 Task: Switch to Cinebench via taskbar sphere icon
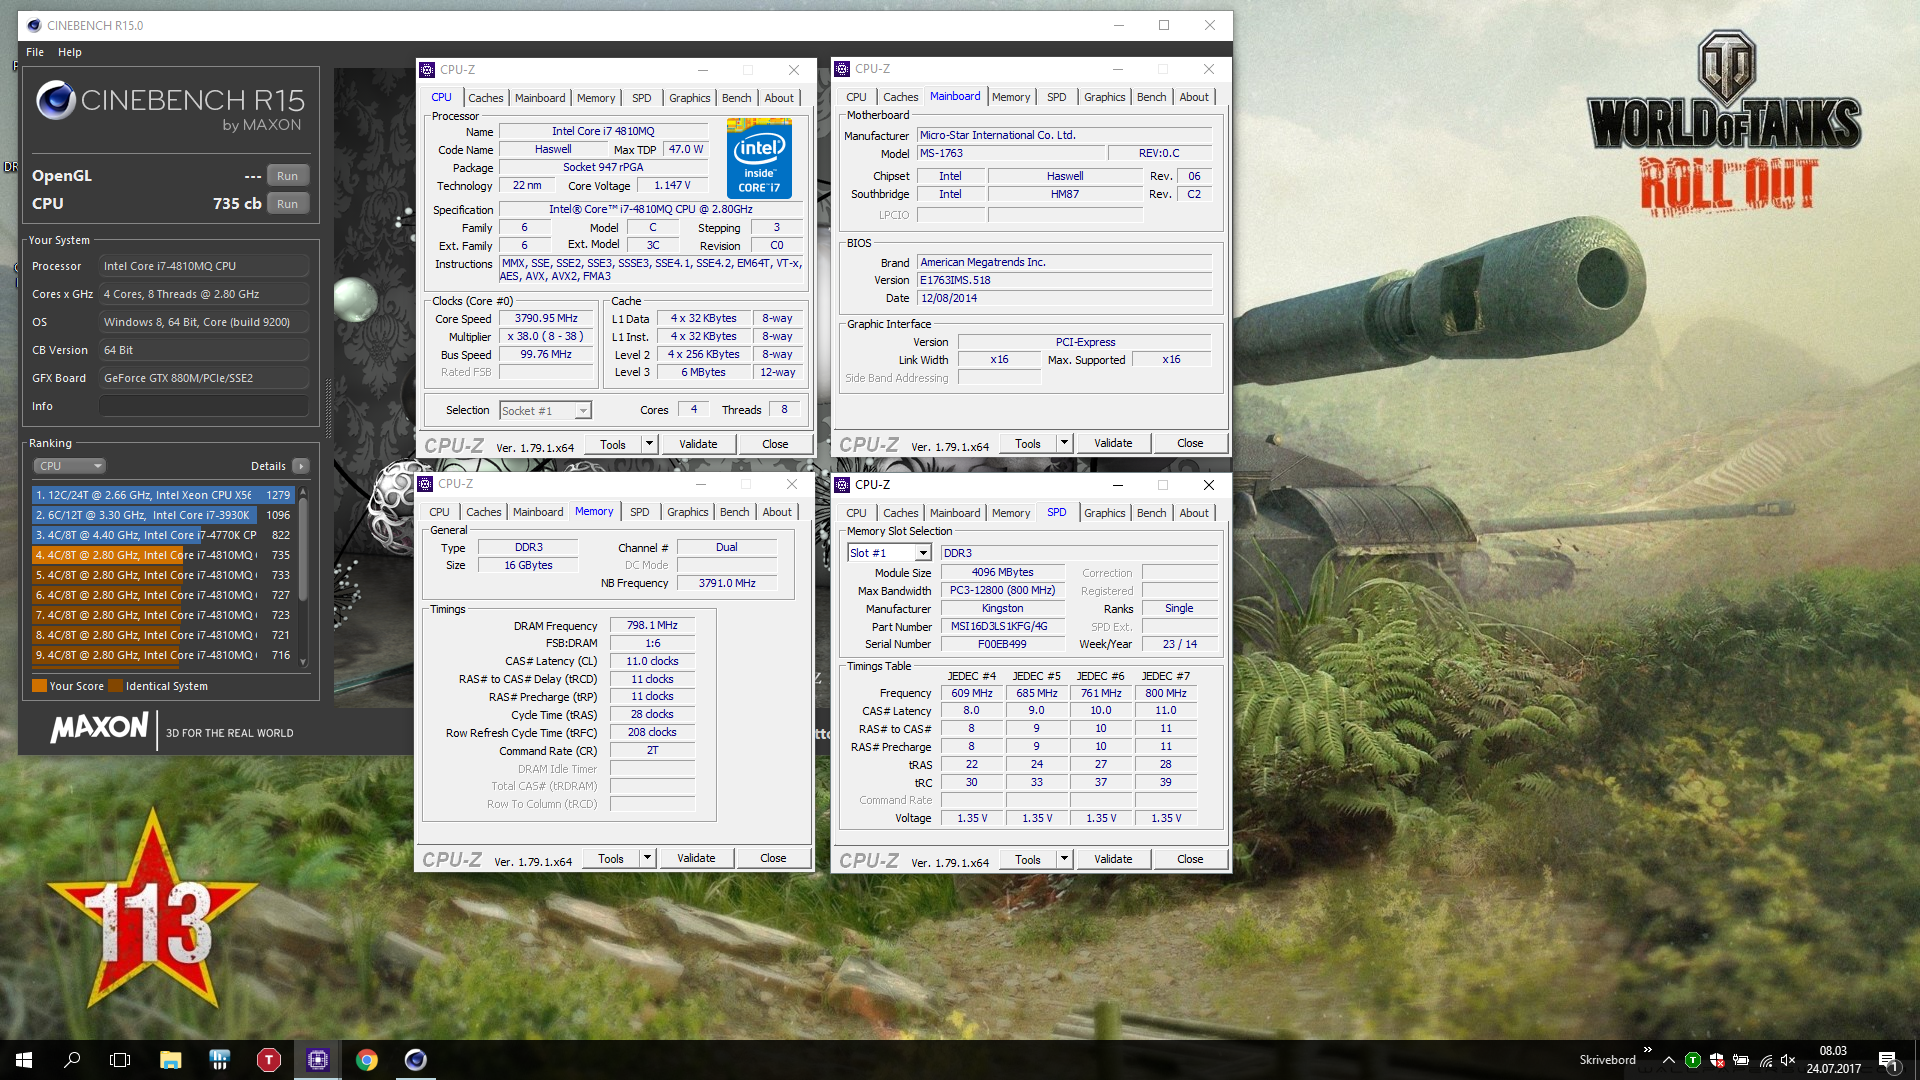click(416, 1060)
